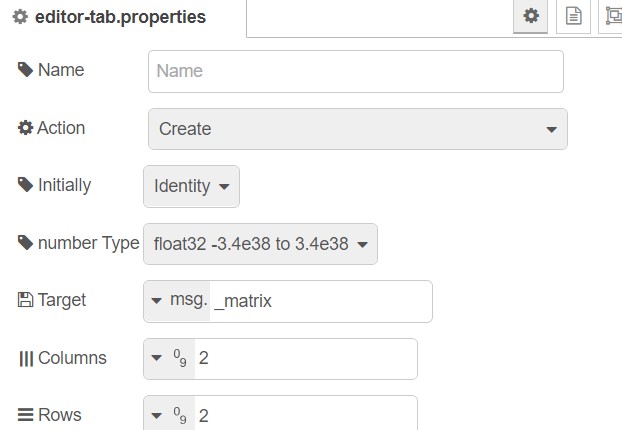Click the Columns number field showing 2
This screenshot has width=622, height=430.
(x=305, y=359)
